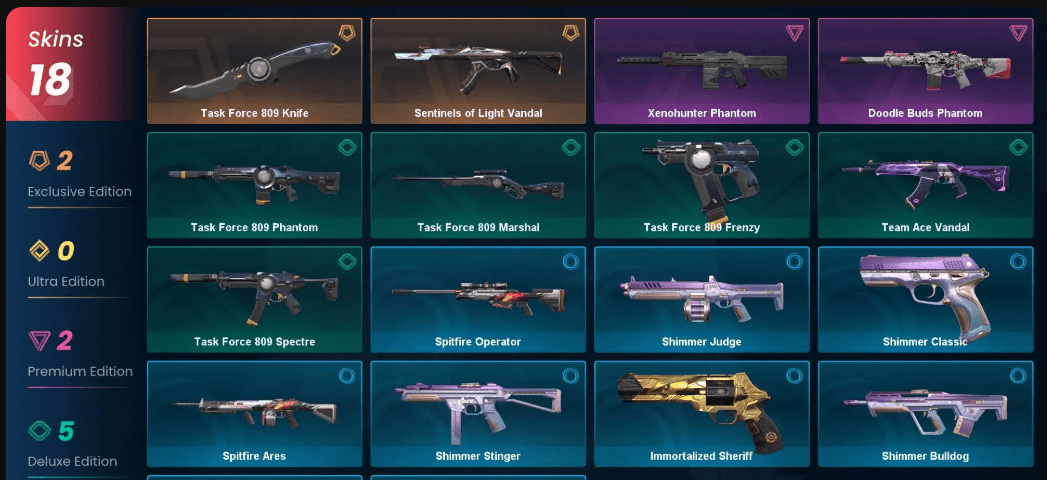Click the Deluxe Edition green icon in sidebar
1047x480 pixels.
tap(39, 431)
